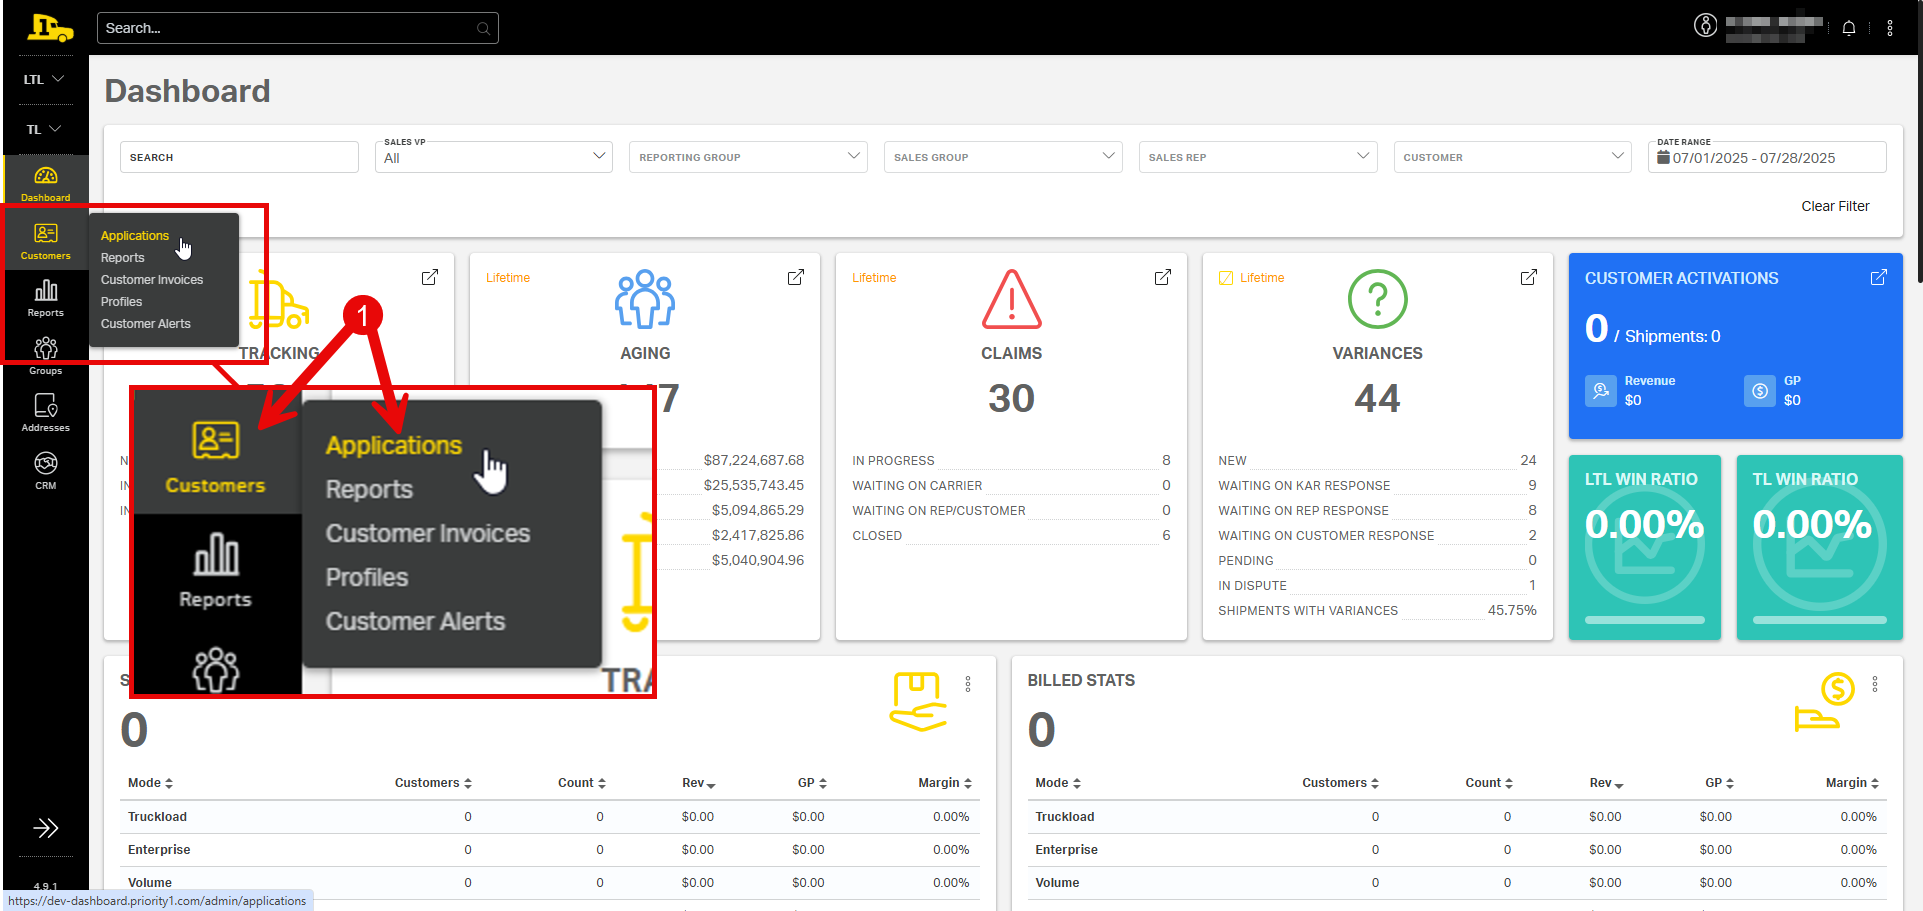
Task: Sort Billed Stats table by Mode
Action: coord(1058,783)
